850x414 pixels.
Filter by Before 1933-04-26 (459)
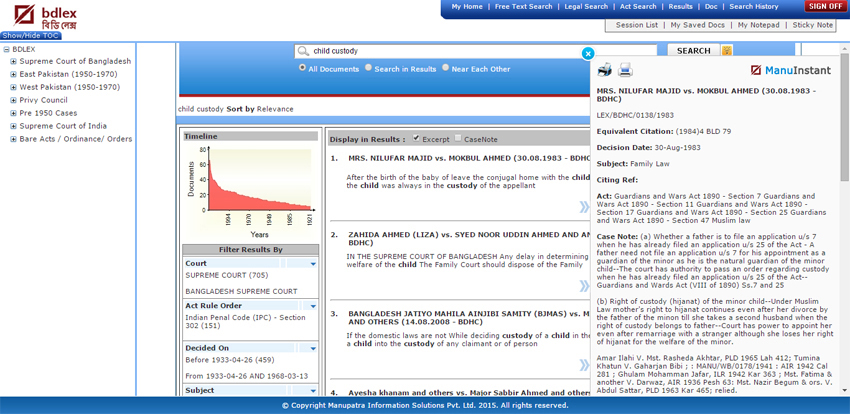point(230,360)
